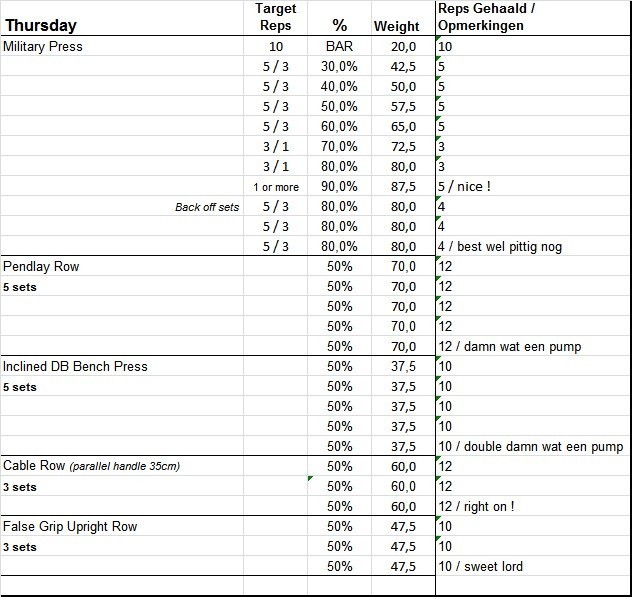Select the False Grip Upright Row cell
Screen dimensions: 632x597
(70, 527)
